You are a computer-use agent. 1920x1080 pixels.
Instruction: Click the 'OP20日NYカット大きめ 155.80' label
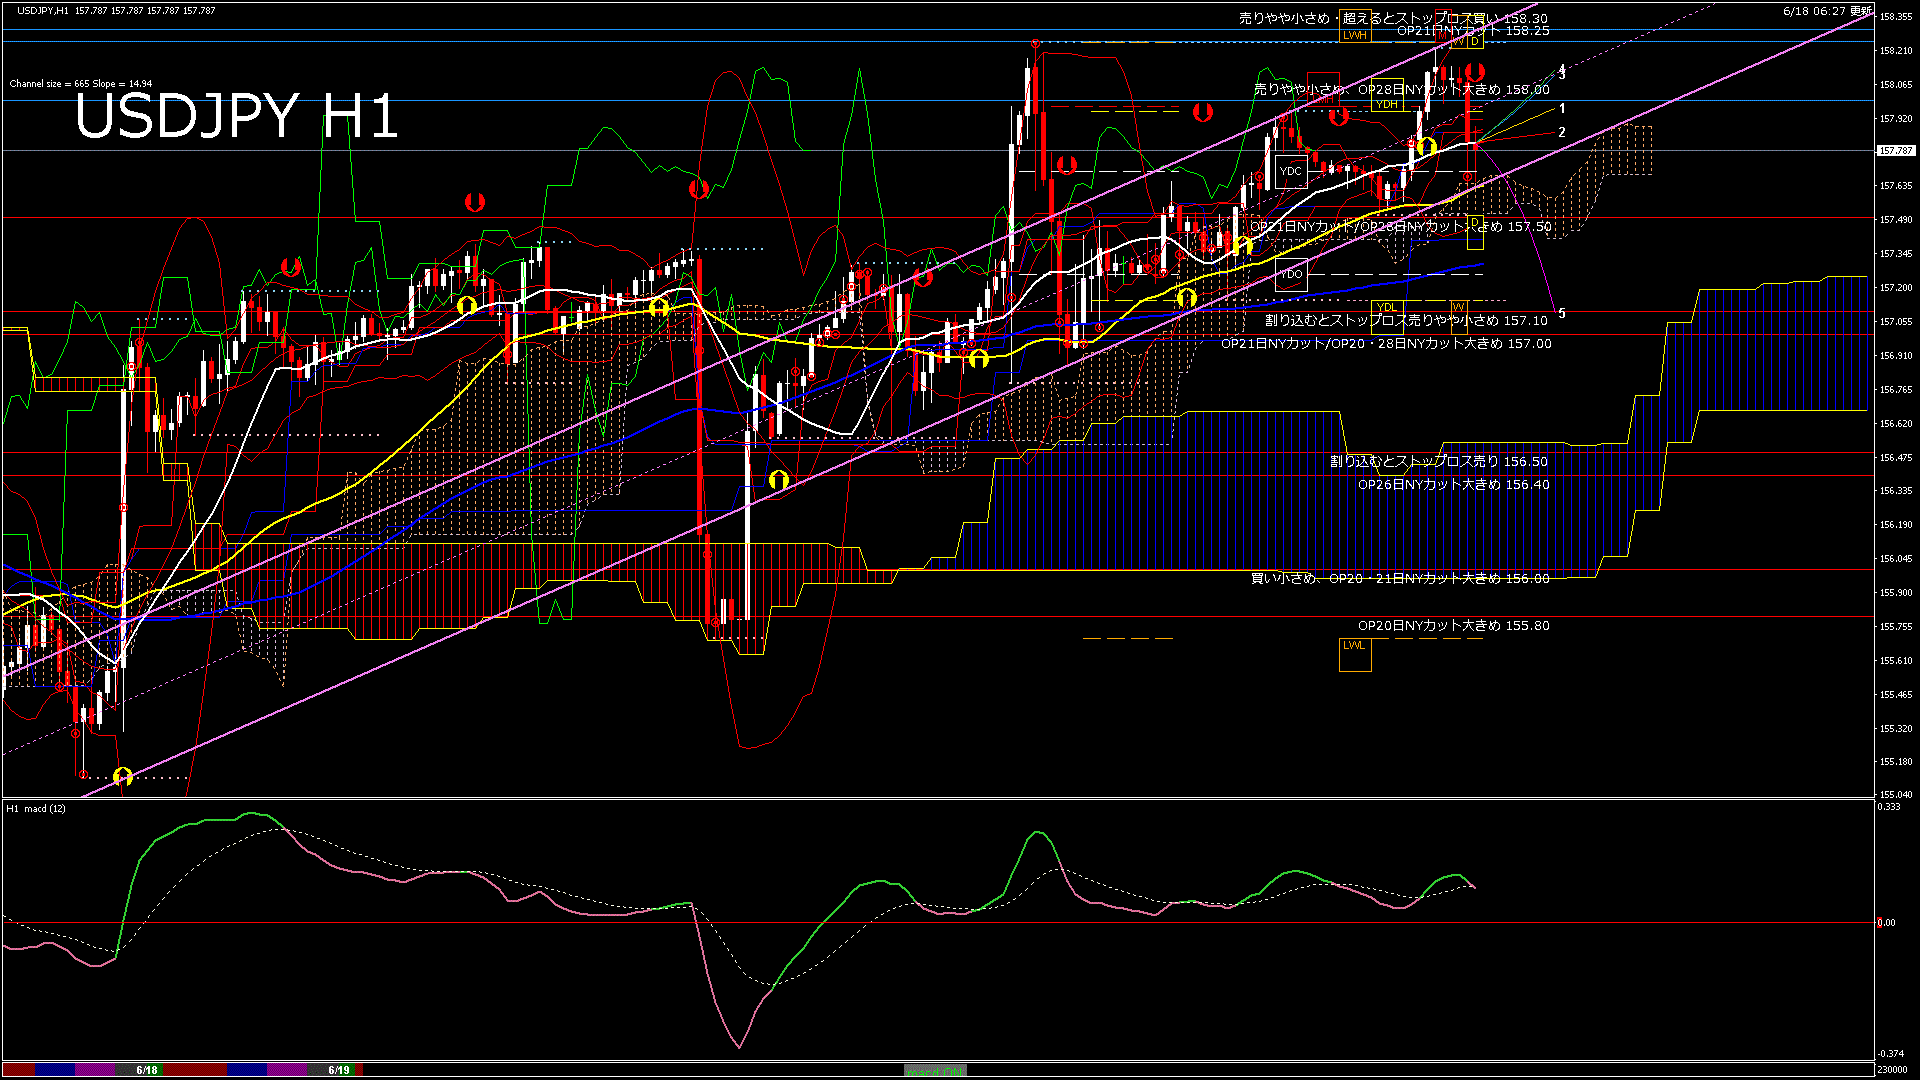1453,625
